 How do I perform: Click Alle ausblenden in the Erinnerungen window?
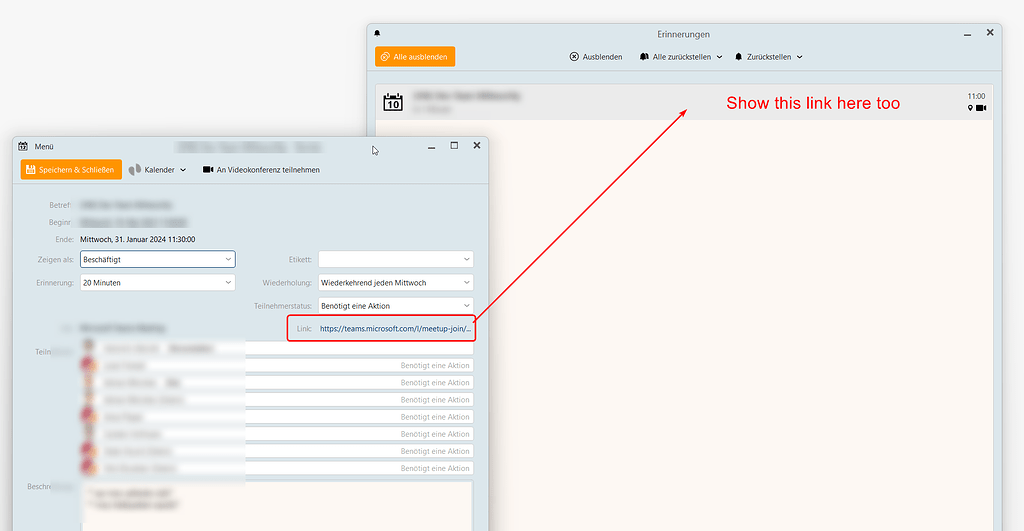click(x=415, y=57)
